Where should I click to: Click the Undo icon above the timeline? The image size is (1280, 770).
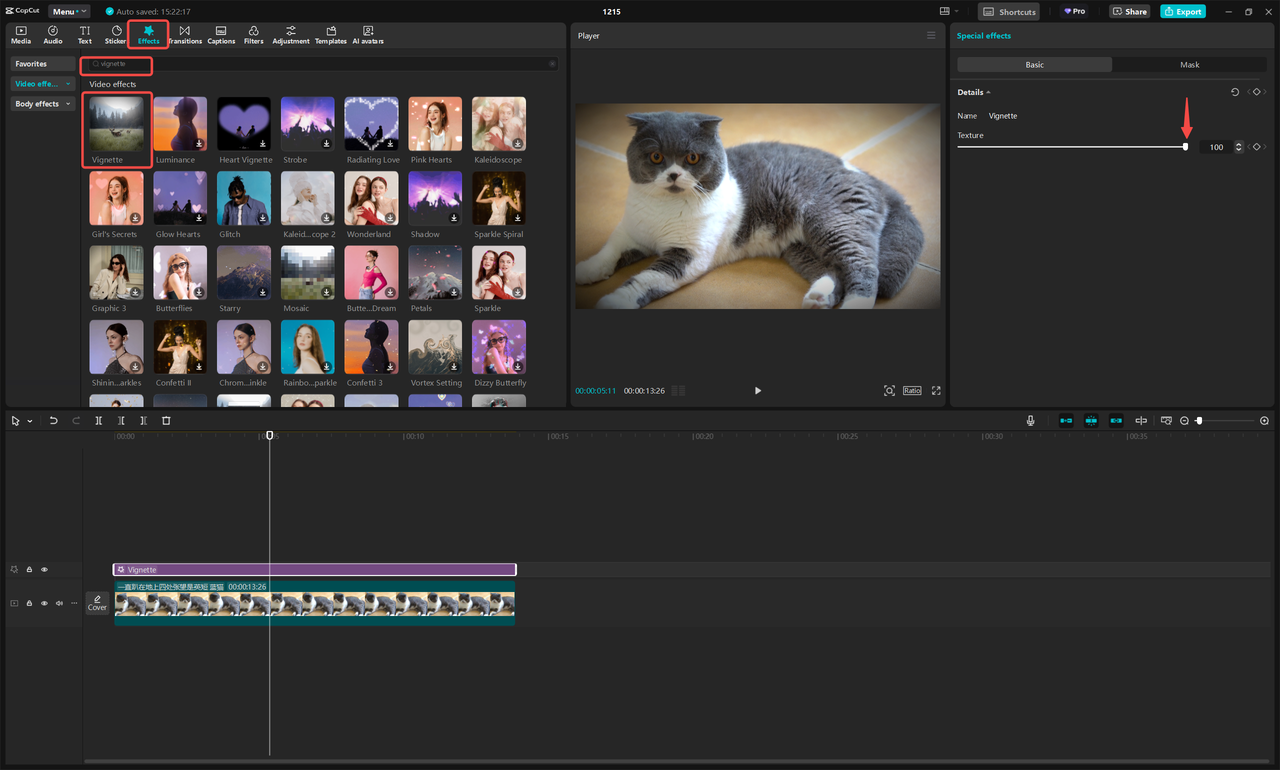(x=54, y=420)
